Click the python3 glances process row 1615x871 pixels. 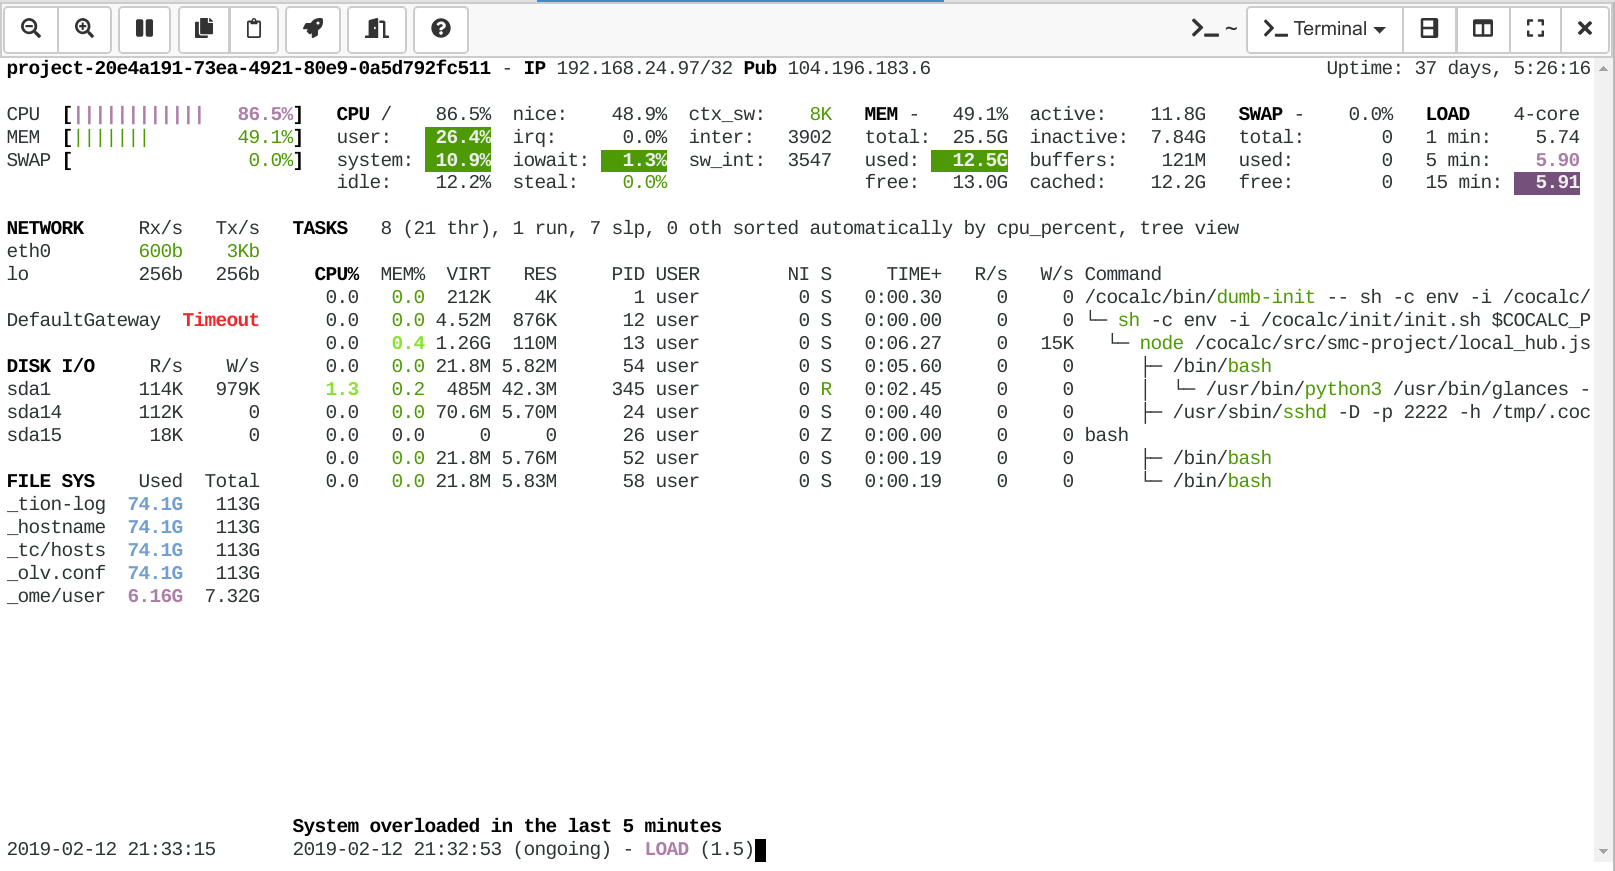pyautogui.click(x=1342, y=389)
